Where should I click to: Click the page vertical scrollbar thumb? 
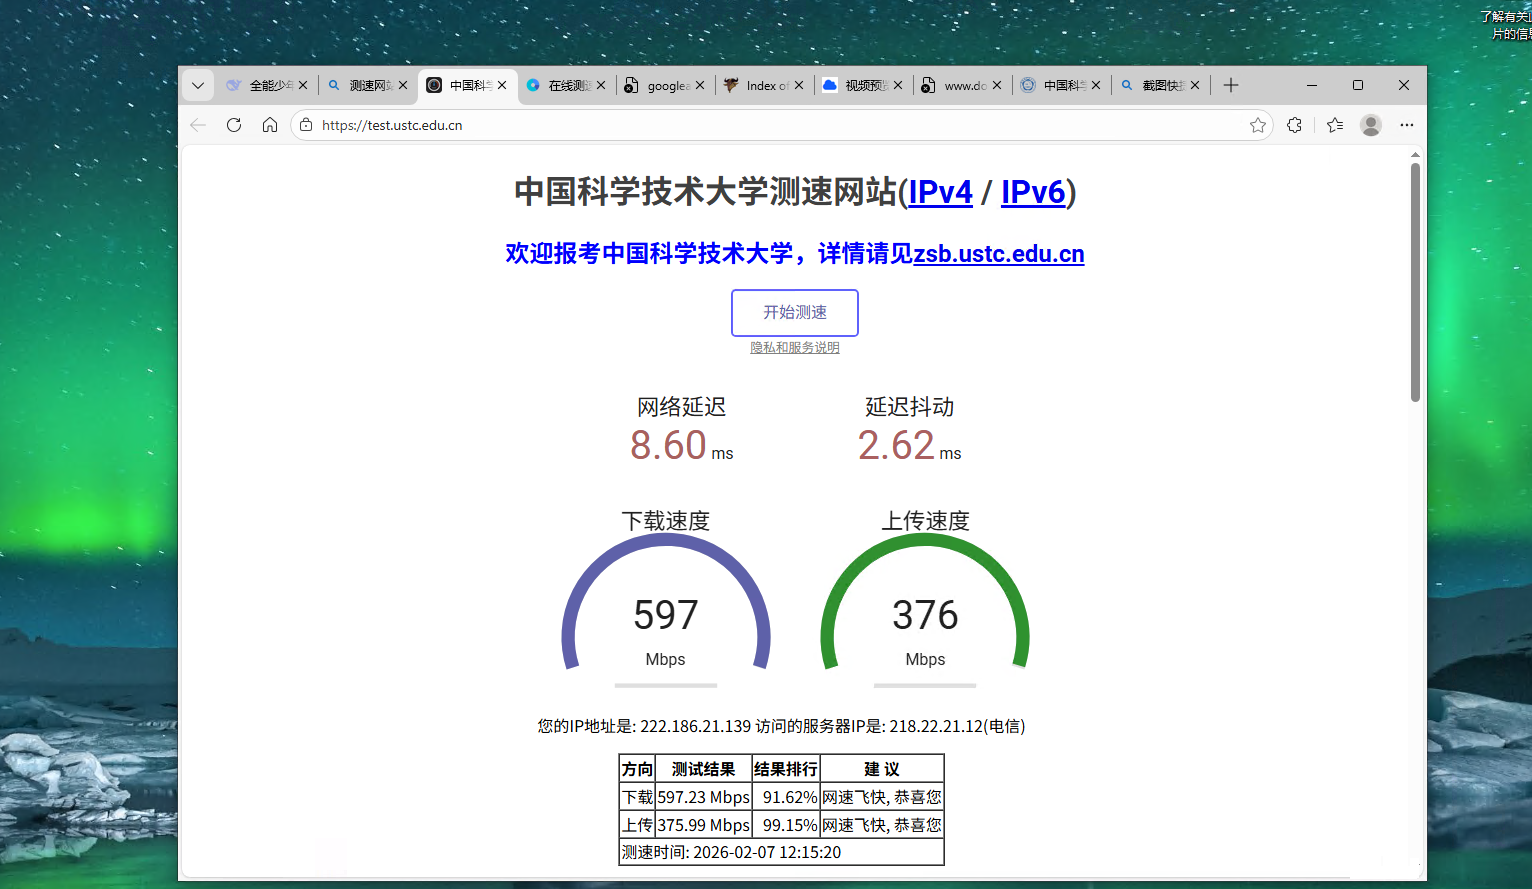pyautogui.click(x=1415, y=281)
